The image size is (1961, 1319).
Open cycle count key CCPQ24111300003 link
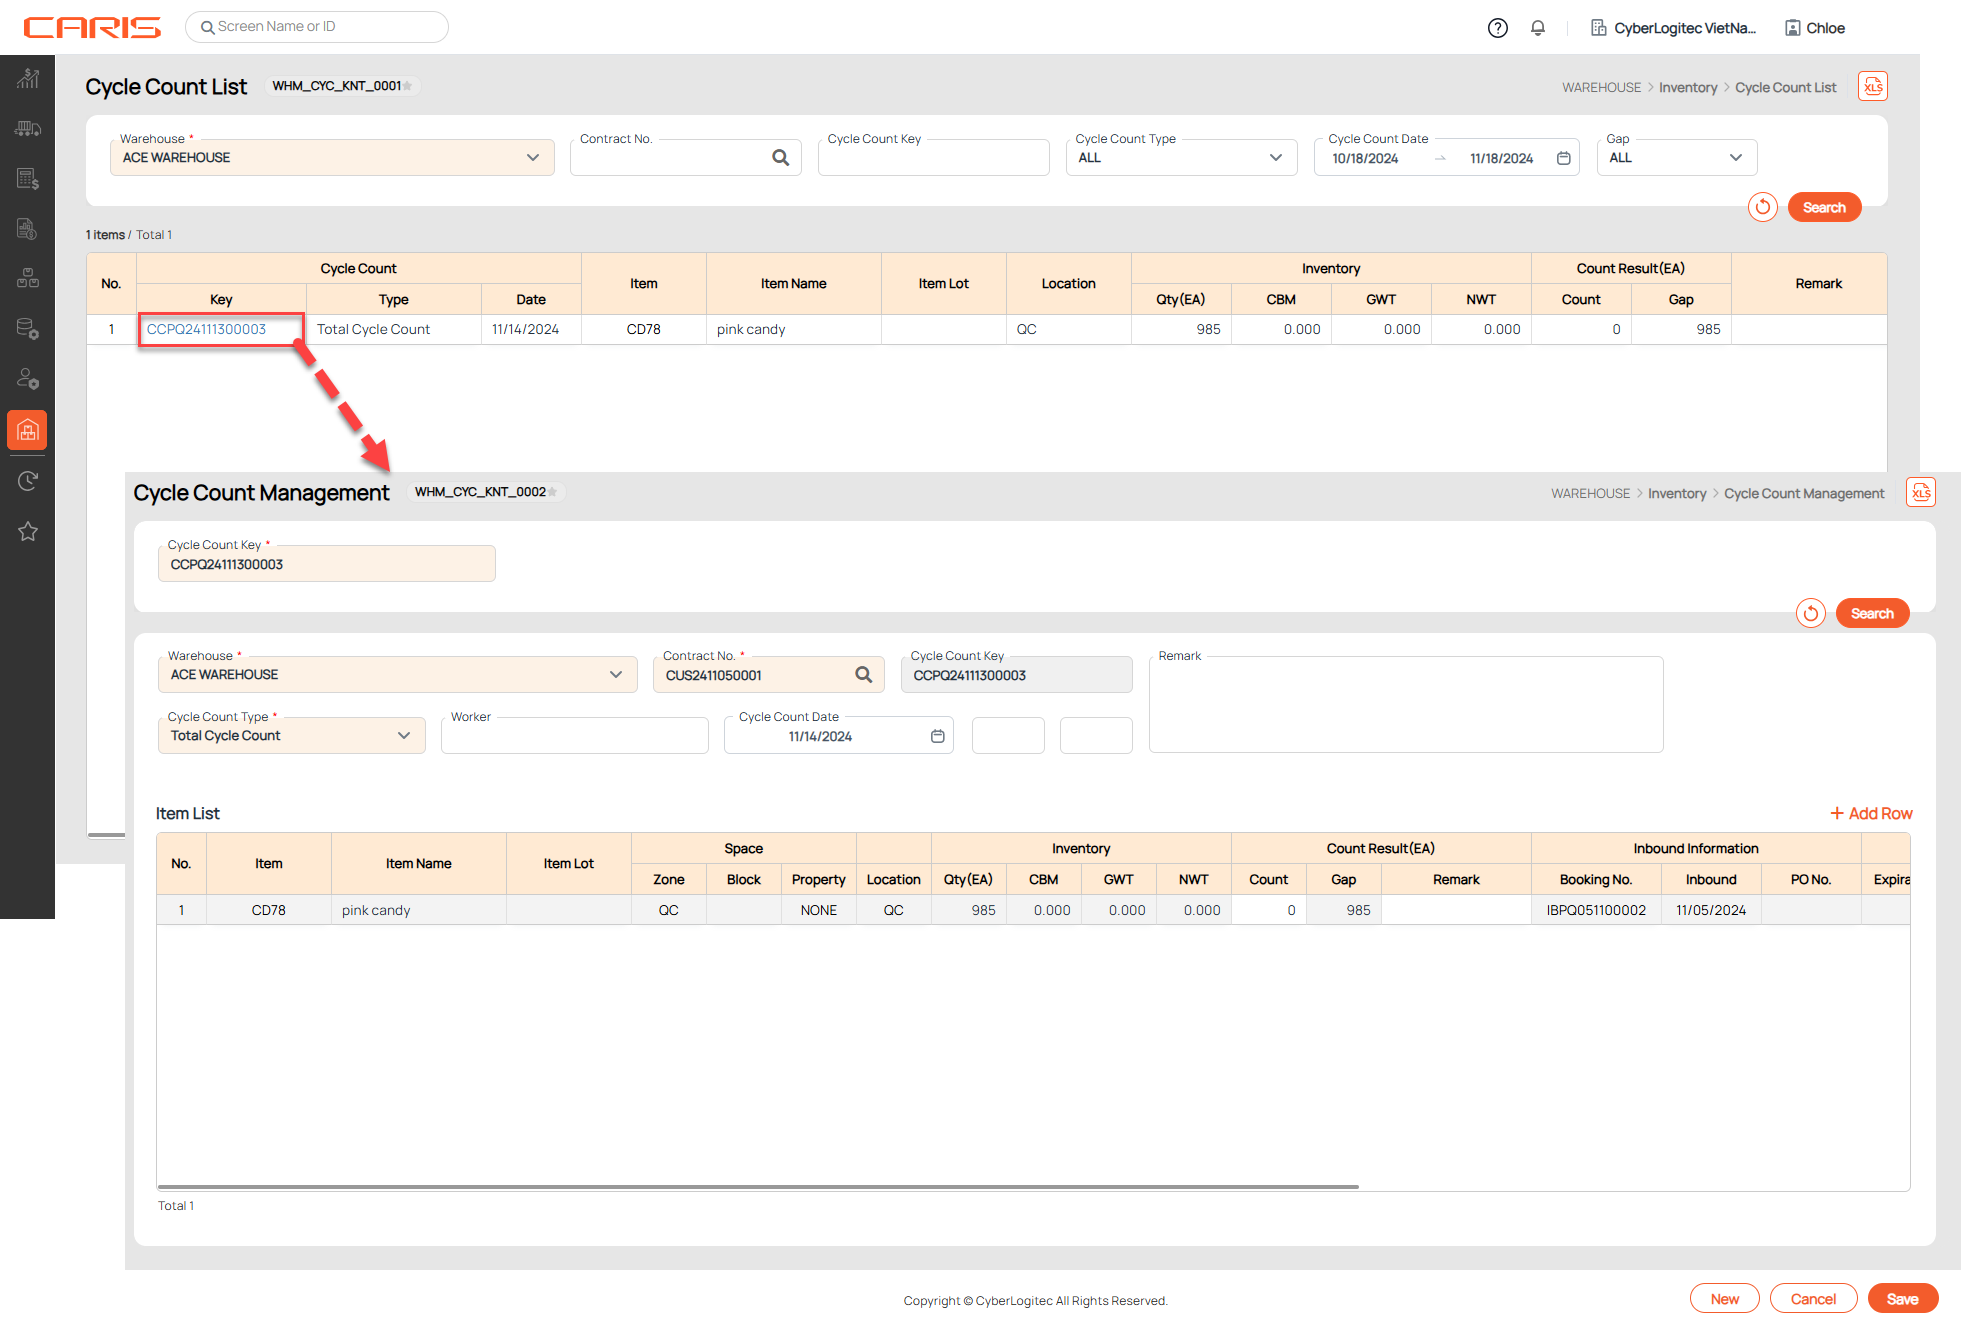click(207, 329)
